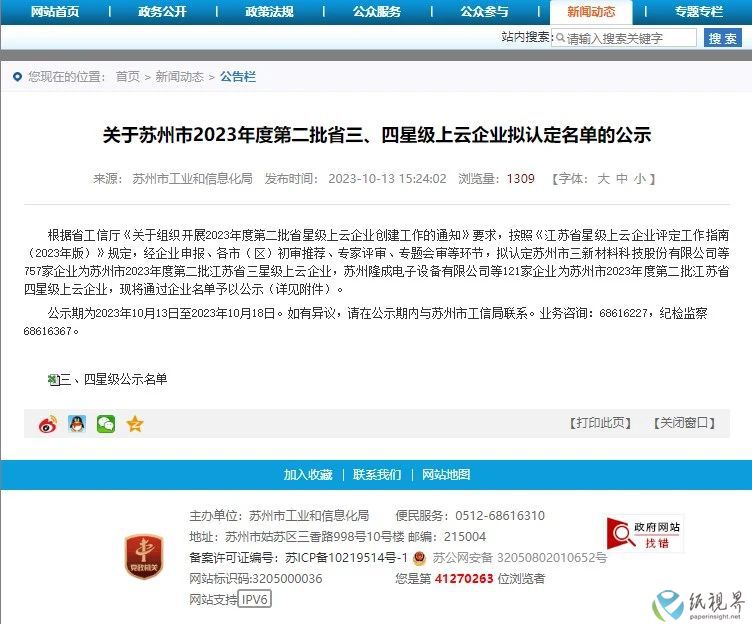Open the 政务公开 navigation menu

162,12
